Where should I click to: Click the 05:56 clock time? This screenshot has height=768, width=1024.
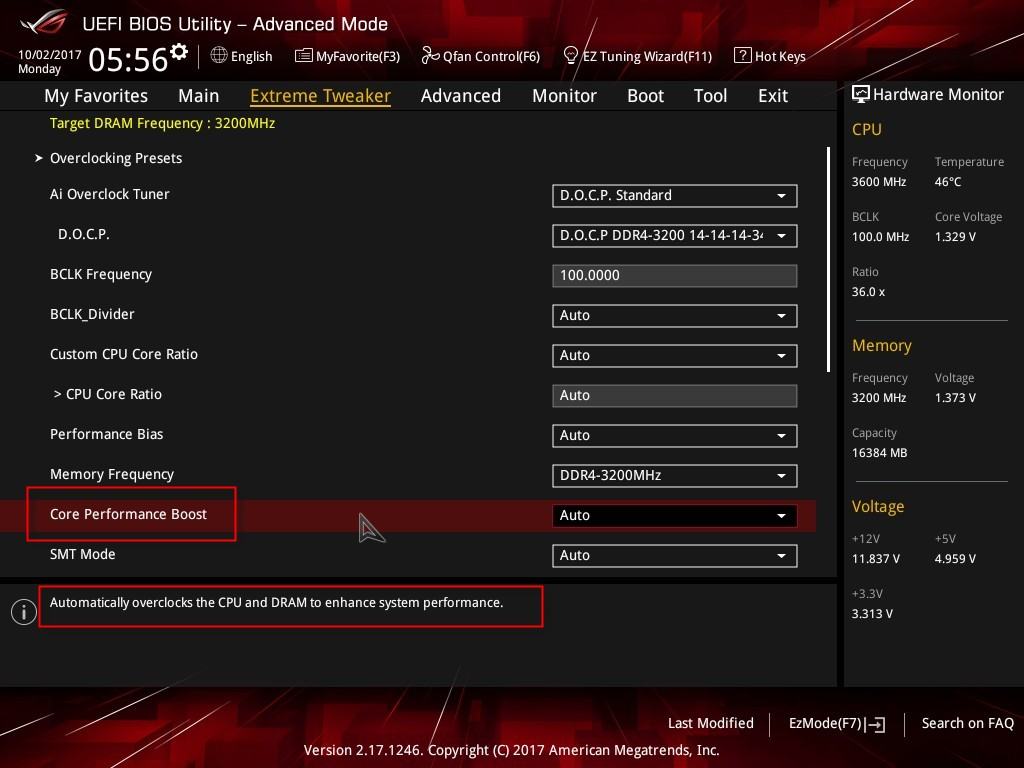(x=128, y=59)
